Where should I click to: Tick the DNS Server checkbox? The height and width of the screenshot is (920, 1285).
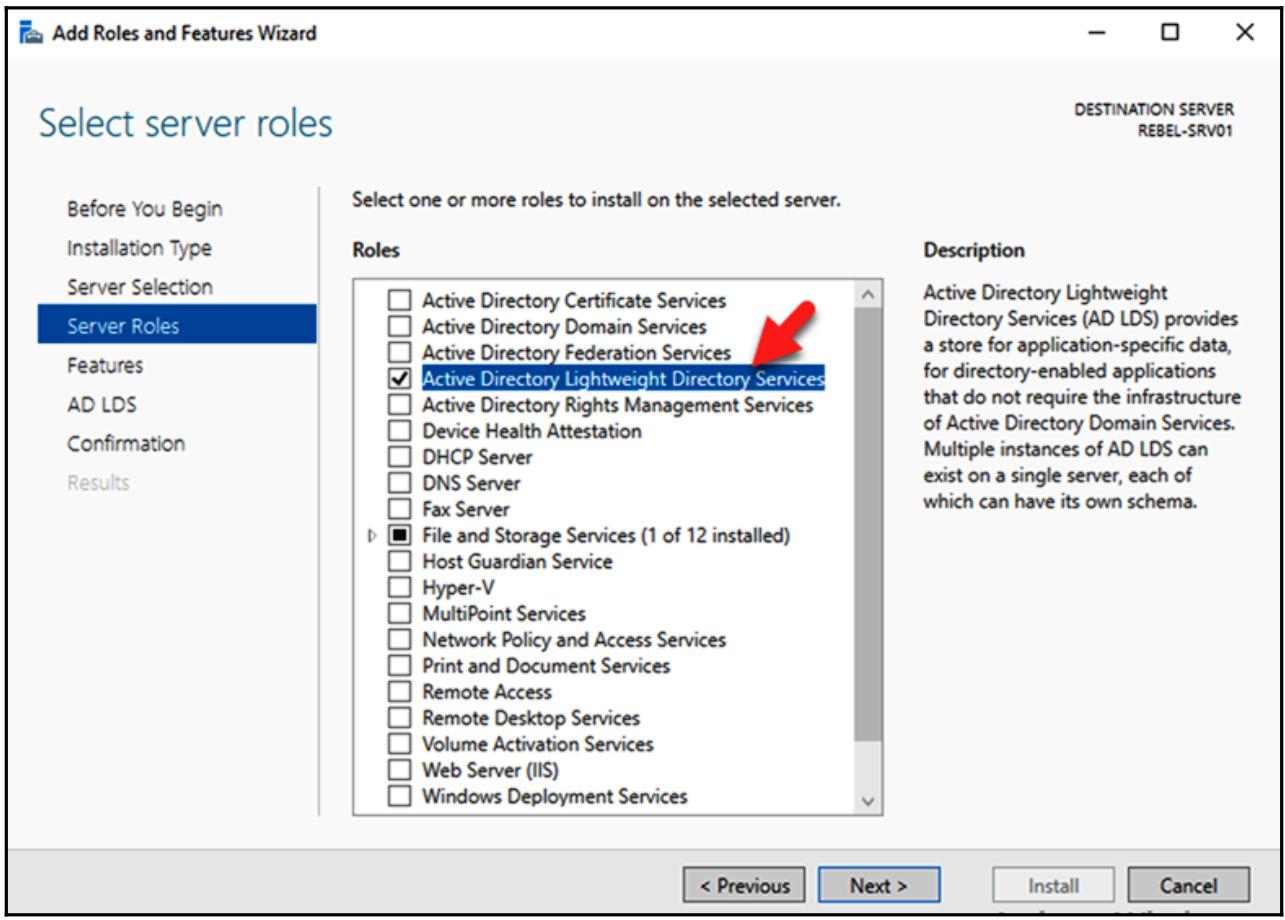(400, 483)
